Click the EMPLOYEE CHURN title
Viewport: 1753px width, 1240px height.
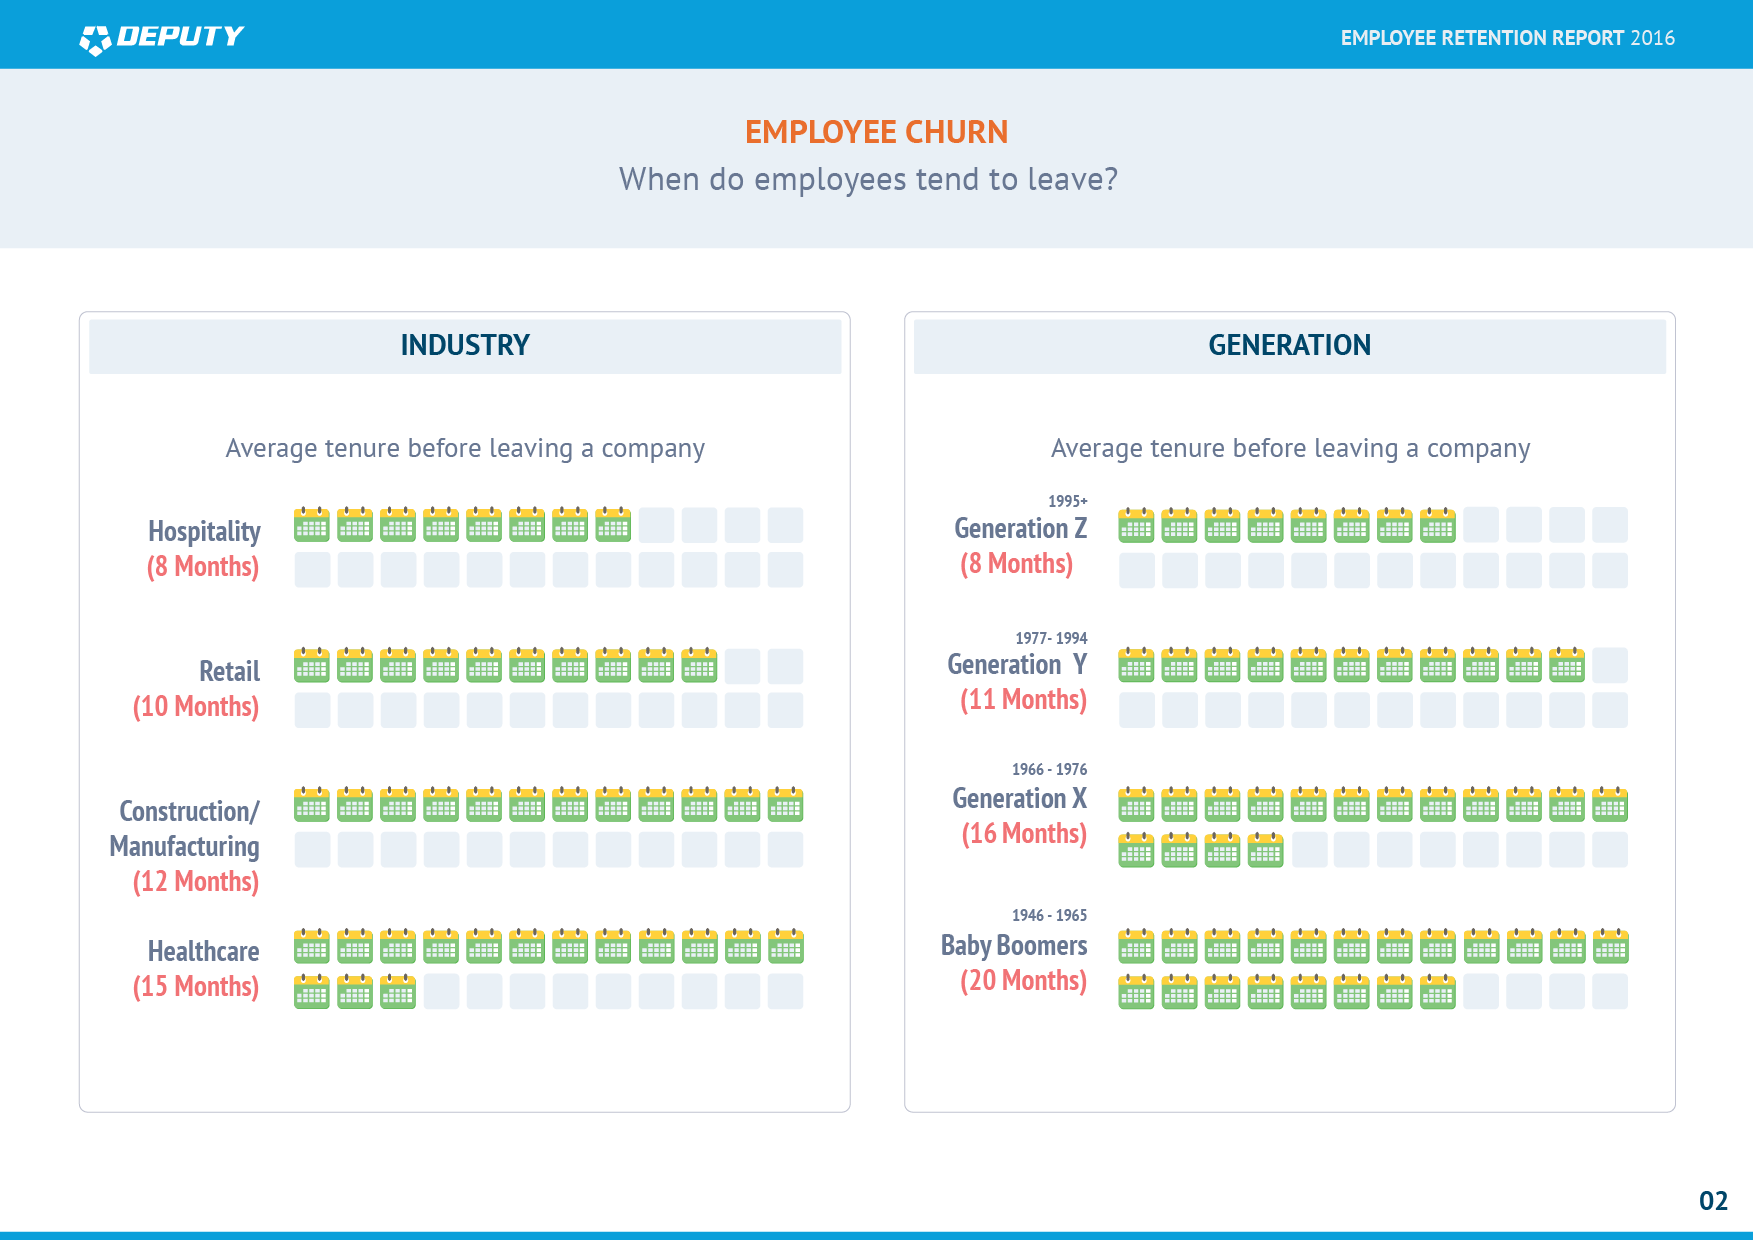tap(876, 132)
